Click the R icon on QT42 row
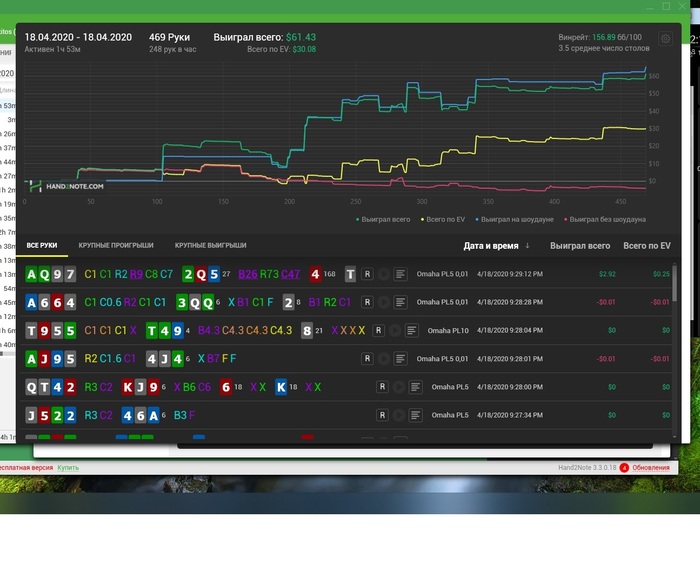The width and height of the screenshot is (700, 584). point(382,387)
